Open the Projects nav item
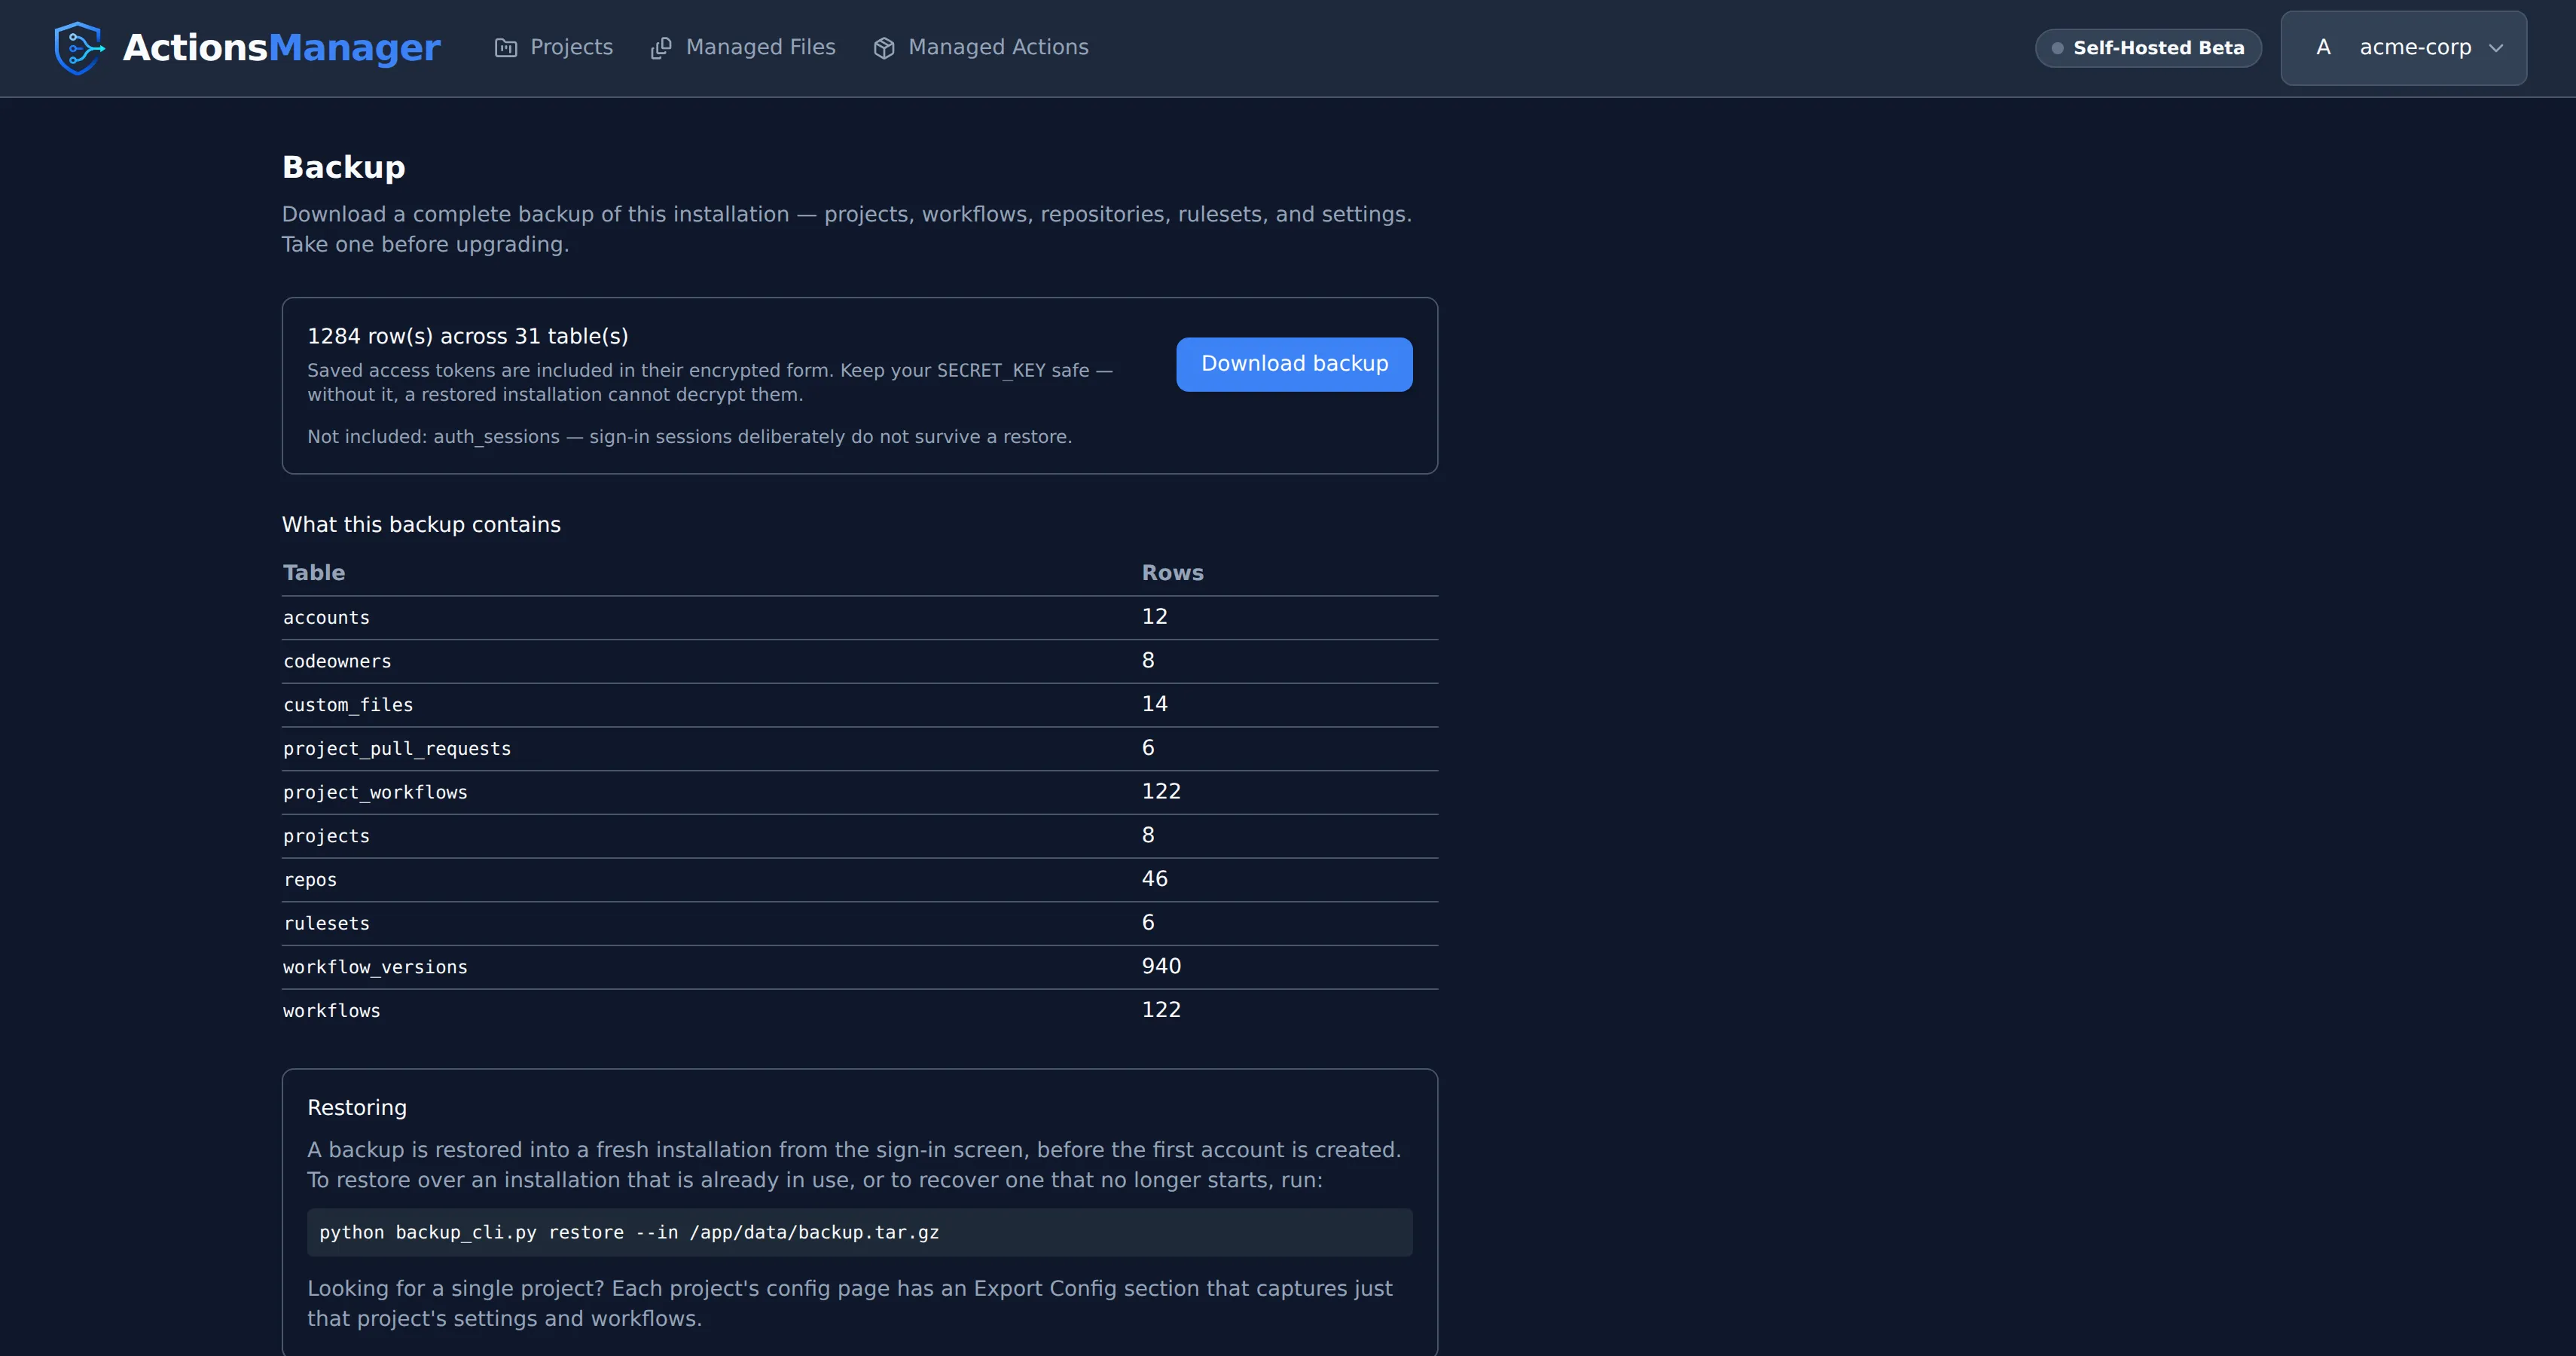Screen dimensions: 2576x1356 pos(554,48)
